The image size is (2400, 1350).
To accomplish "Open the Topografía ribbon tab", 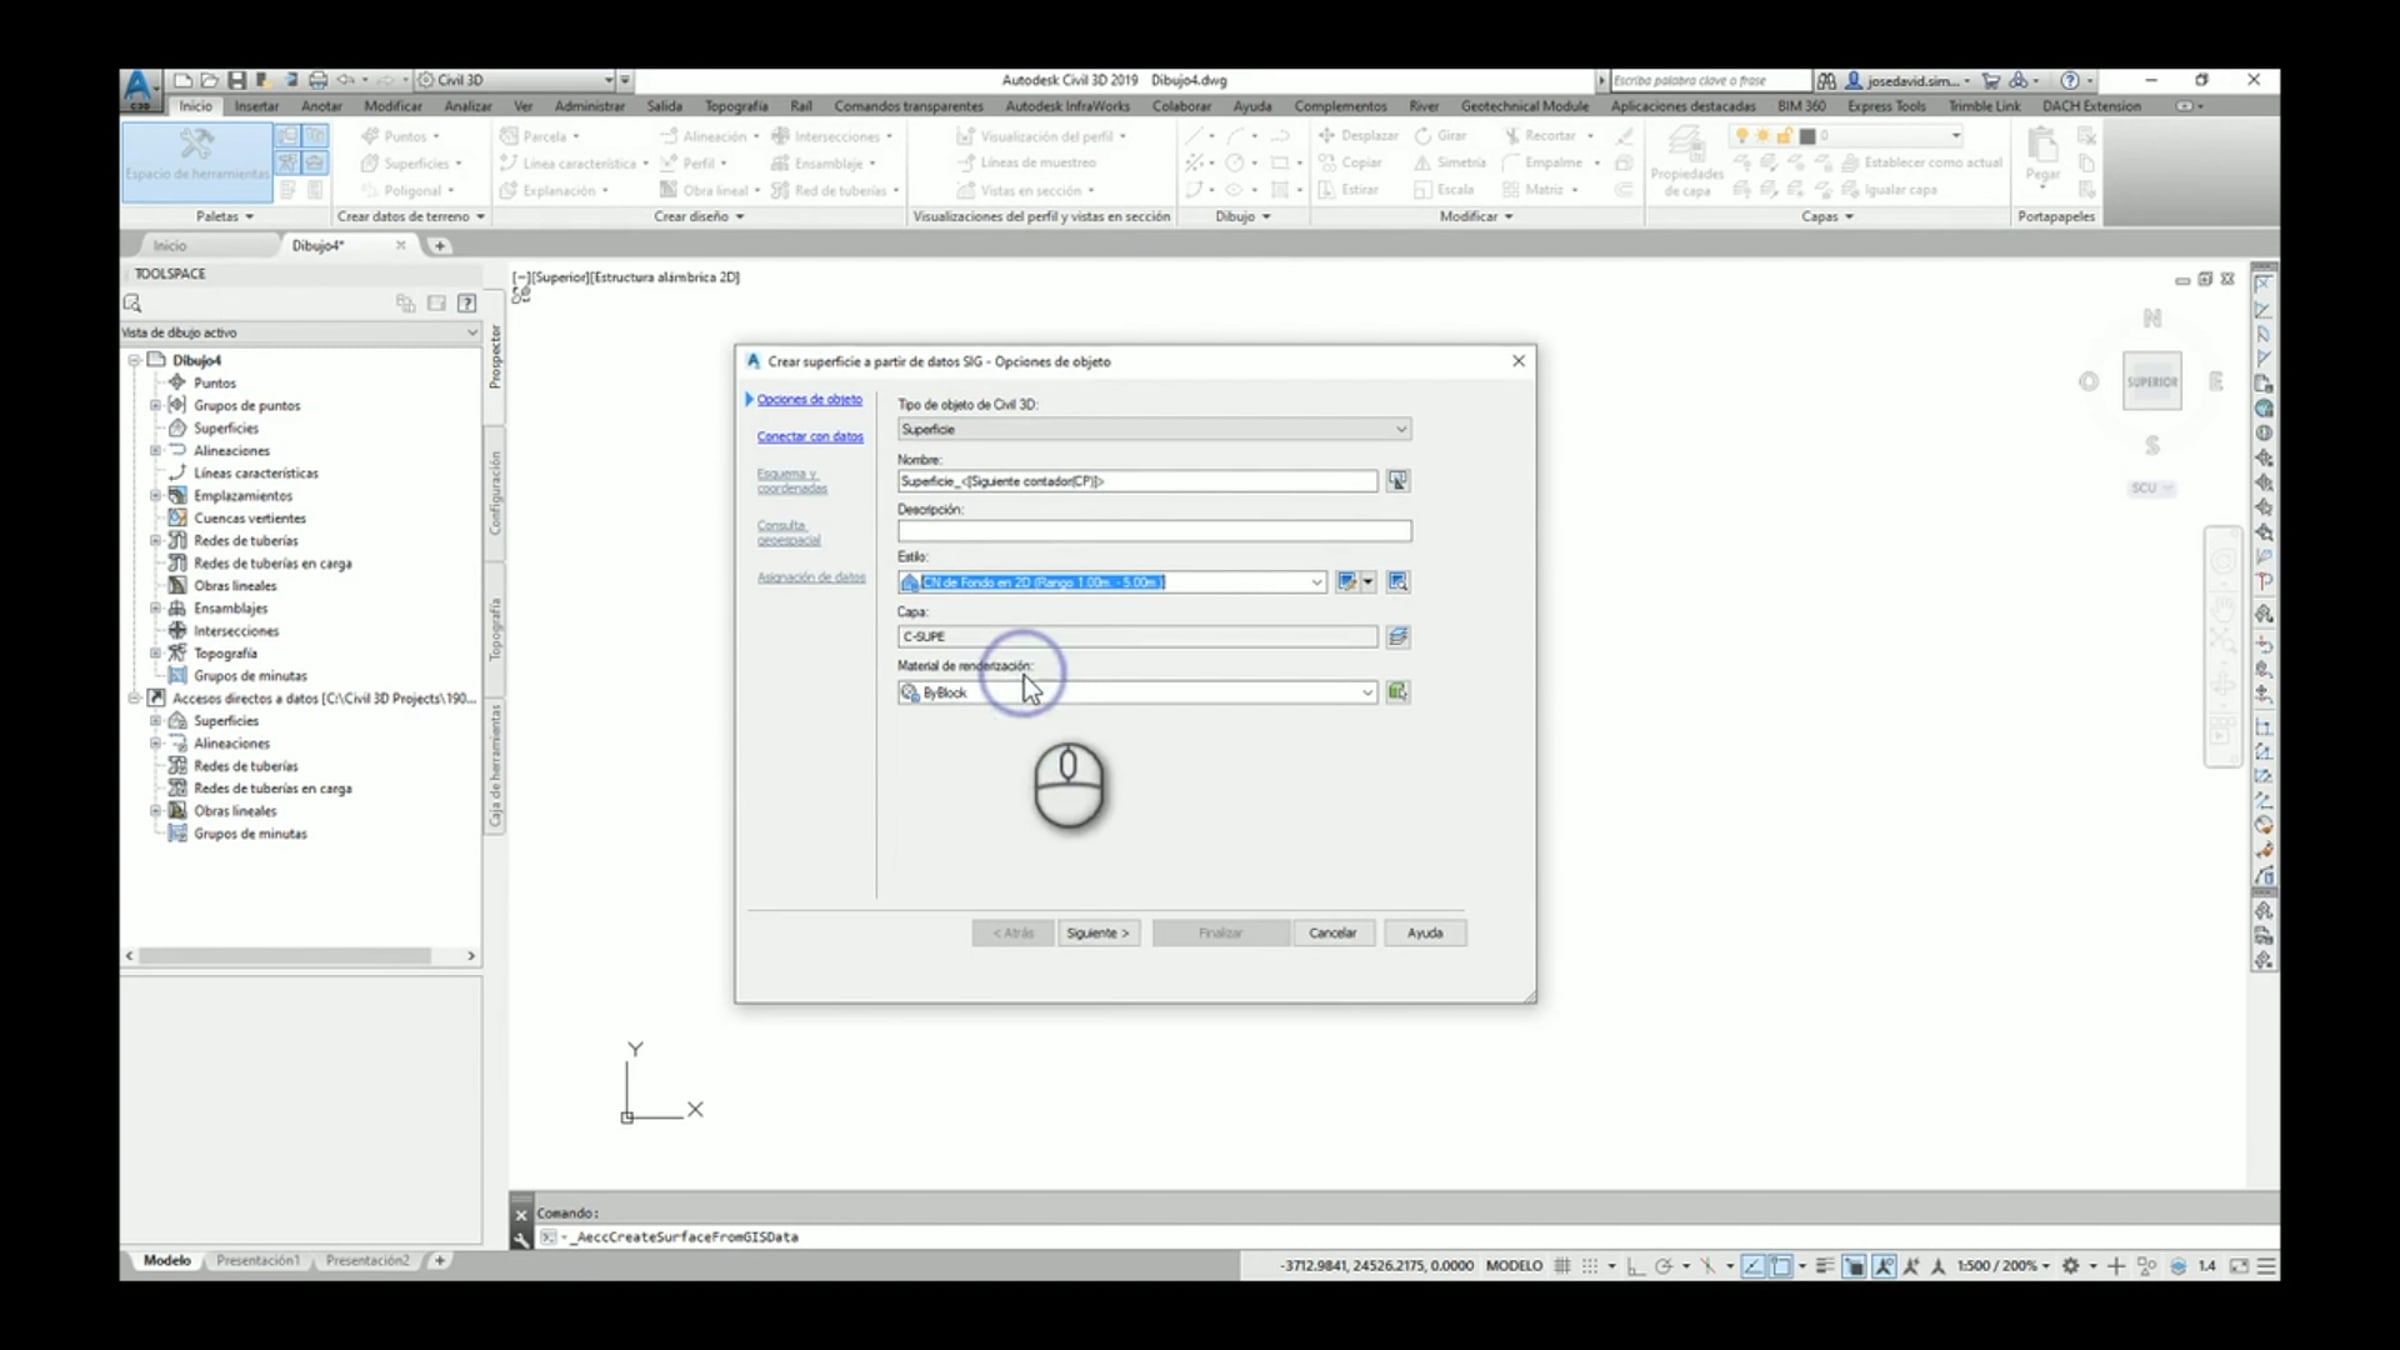I will (x=735, y=106).
